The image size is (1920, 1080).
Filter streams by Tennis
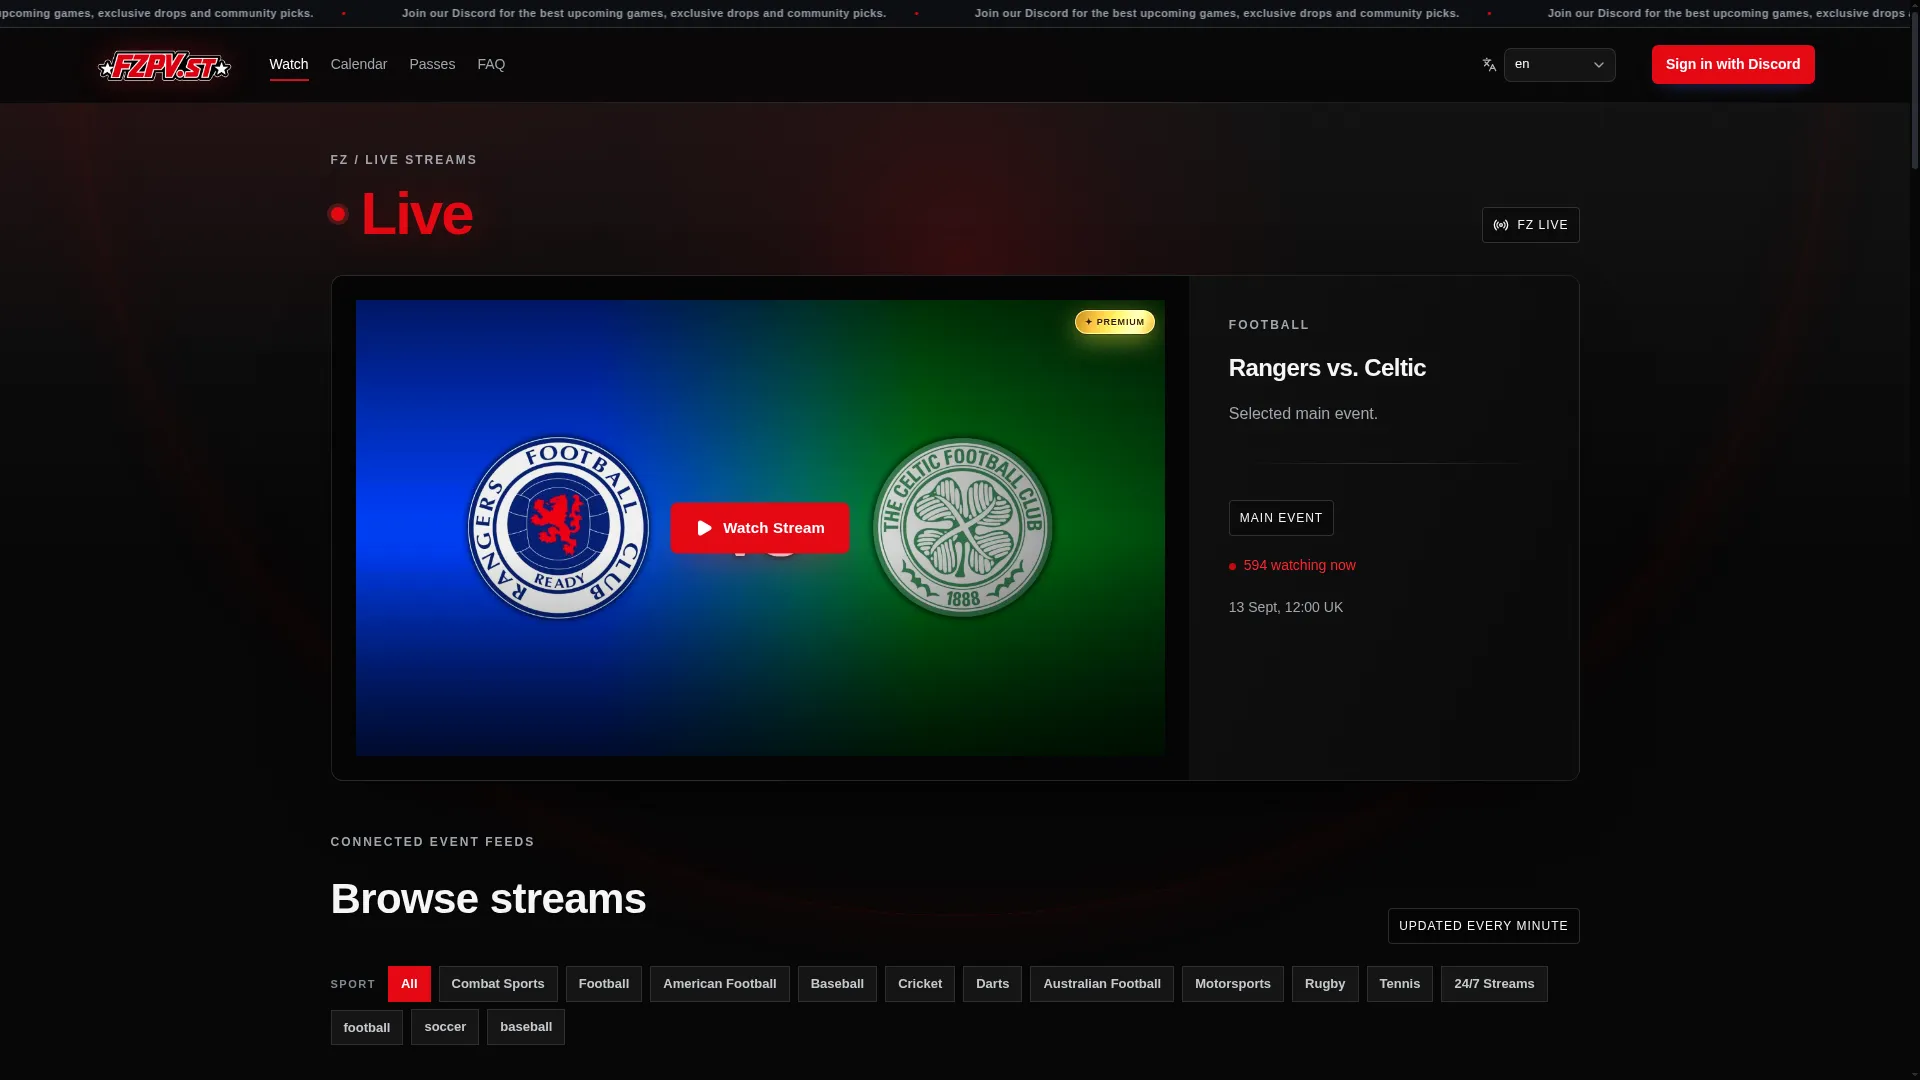tap(1400, 984)
